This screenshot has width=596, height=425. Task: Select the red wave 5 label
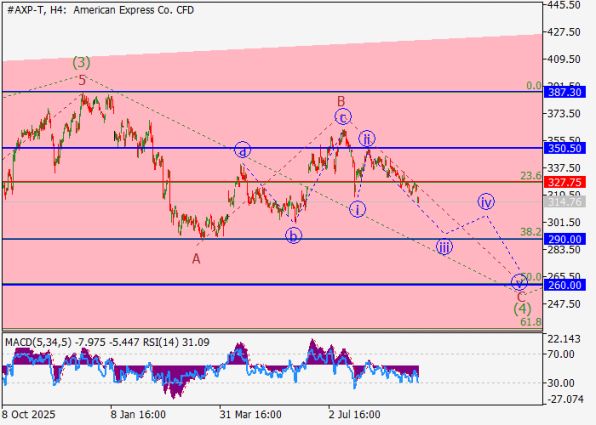82,80
